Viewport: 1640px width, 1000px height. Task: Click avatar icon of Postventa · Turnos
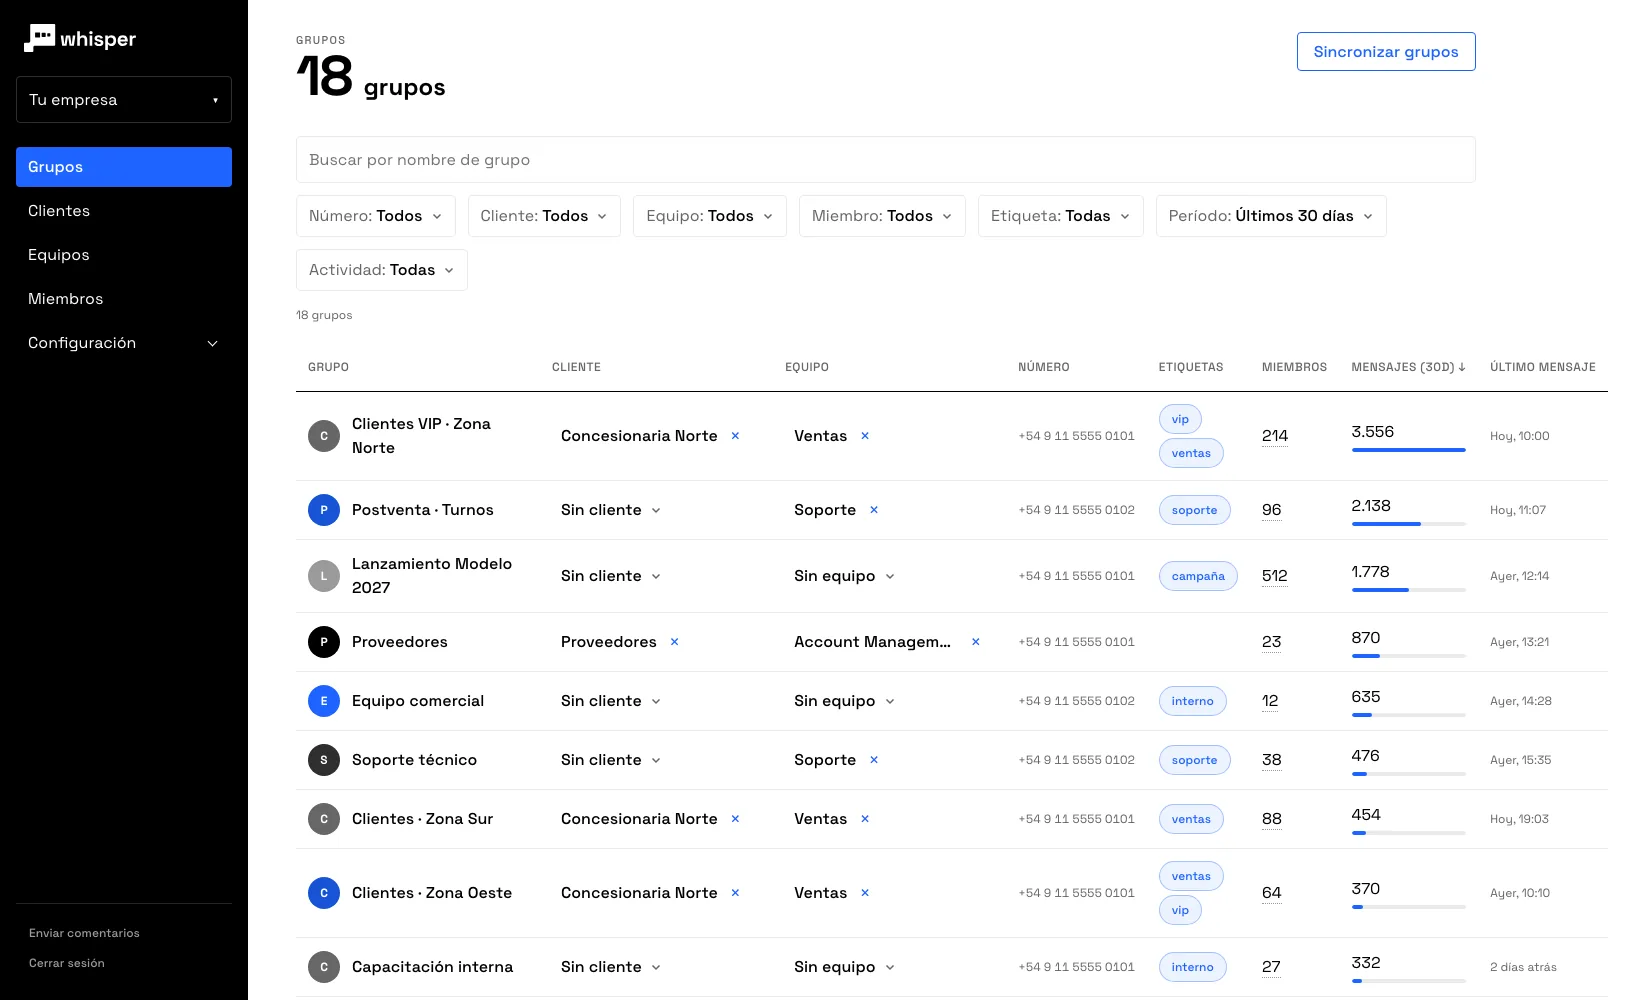pos(324,510)
